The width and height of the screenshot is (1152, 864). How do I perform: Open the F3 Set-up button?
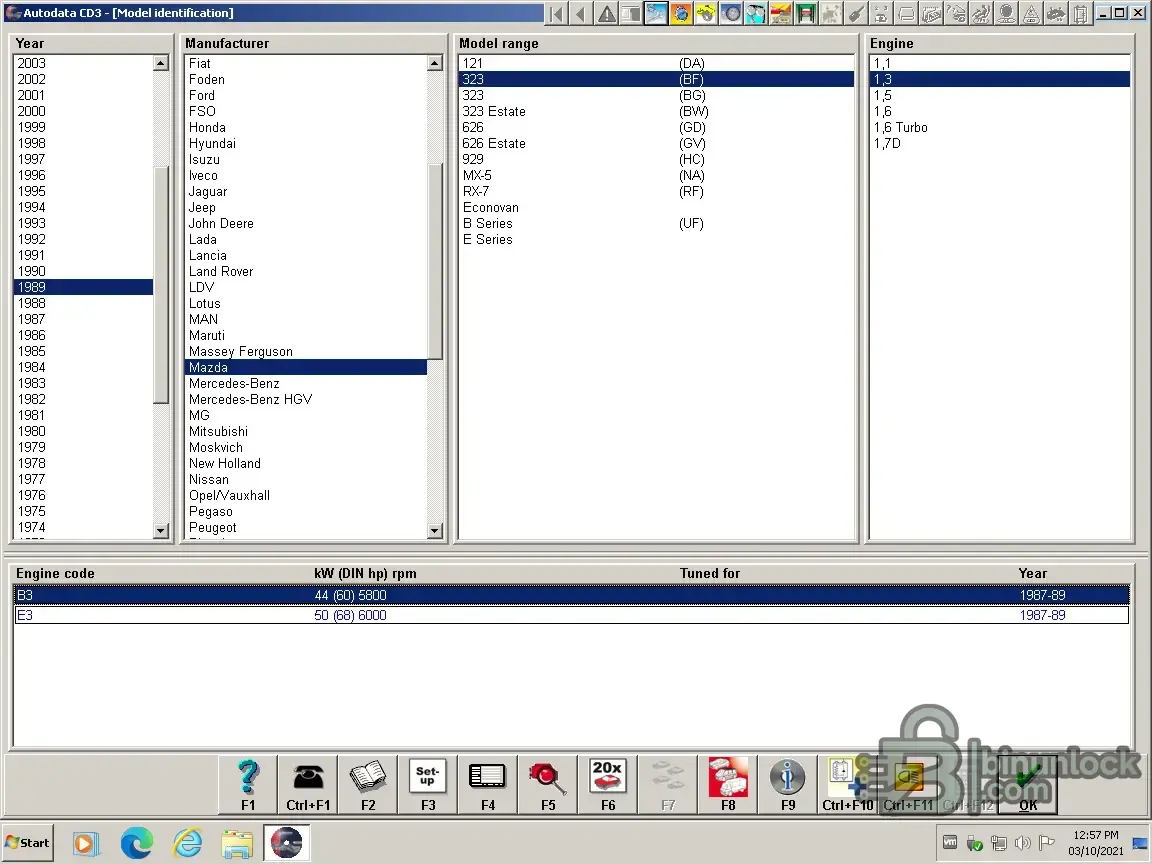coord(428,784)
